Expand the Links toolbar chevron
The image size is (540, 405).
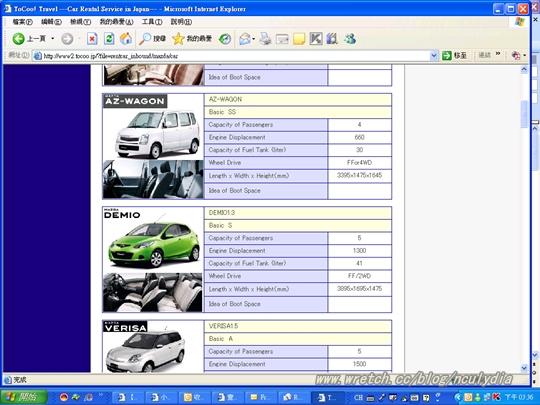498,54
